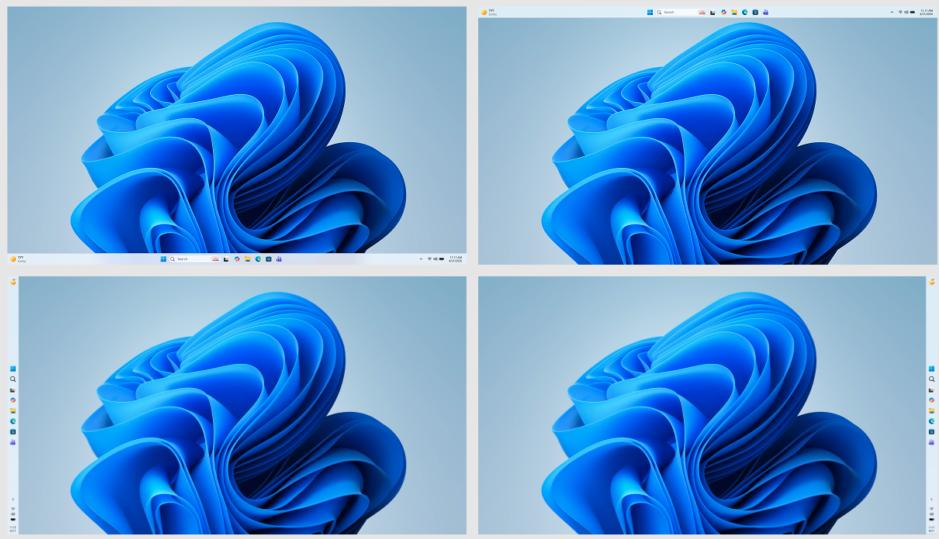Click the search magnifier on right-docked taskbar
The image size is (939, 539).
[932, 379]
